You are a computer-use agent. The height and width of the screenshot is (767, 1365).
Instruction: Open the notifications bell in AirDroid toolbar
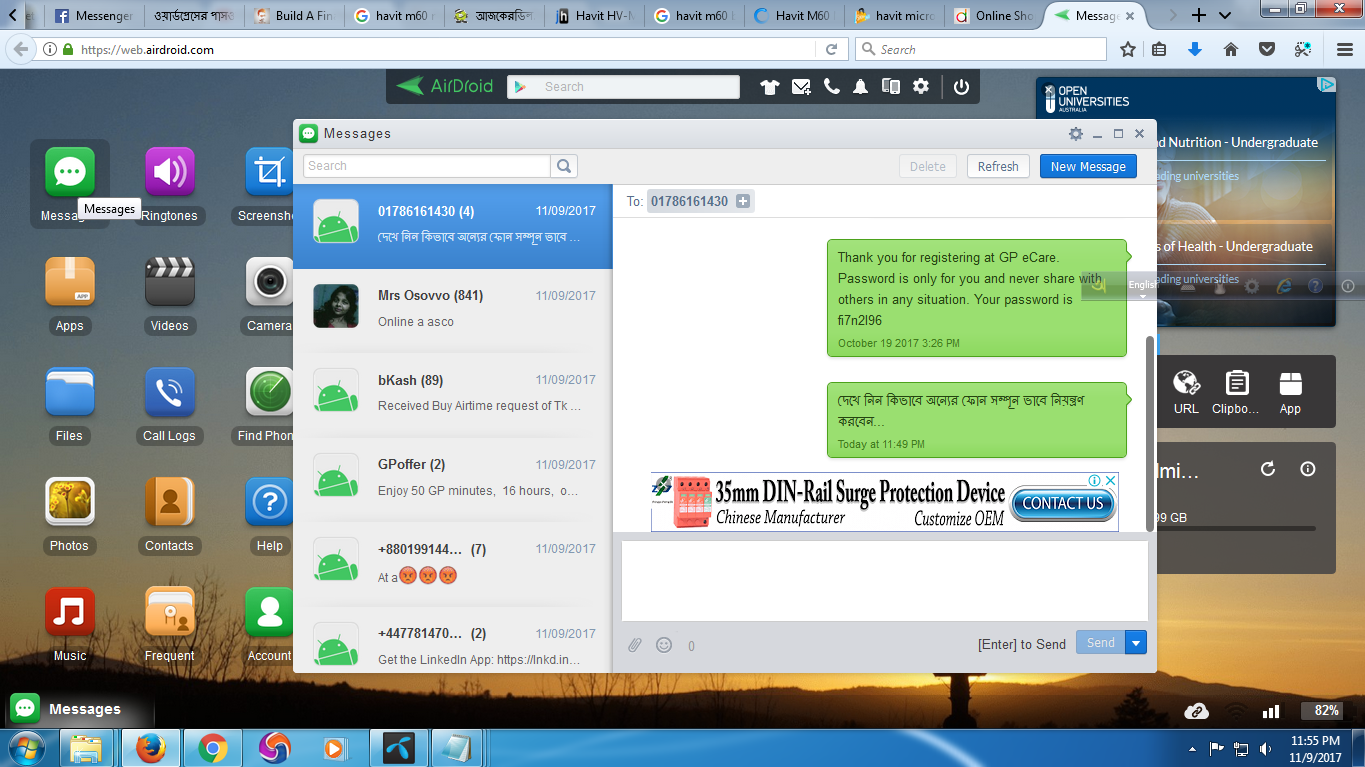point(860,87)
